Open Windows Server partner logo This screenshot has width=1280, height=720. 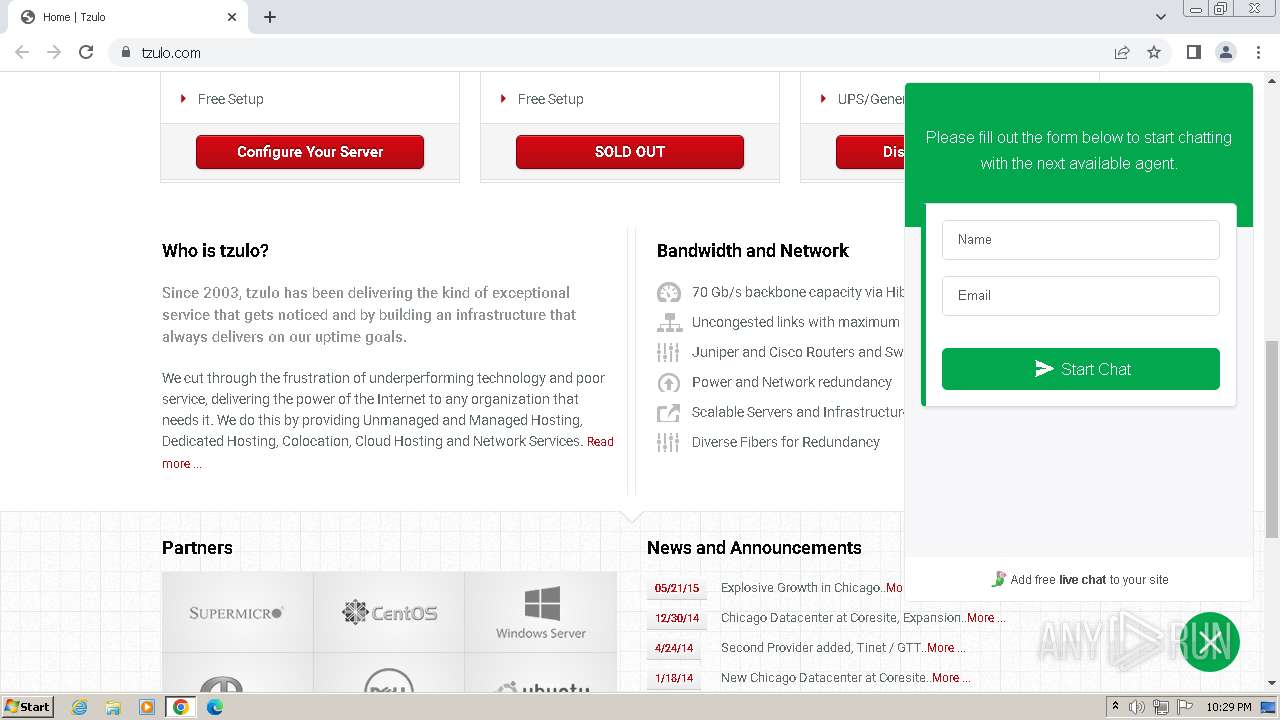coord(541,612)
